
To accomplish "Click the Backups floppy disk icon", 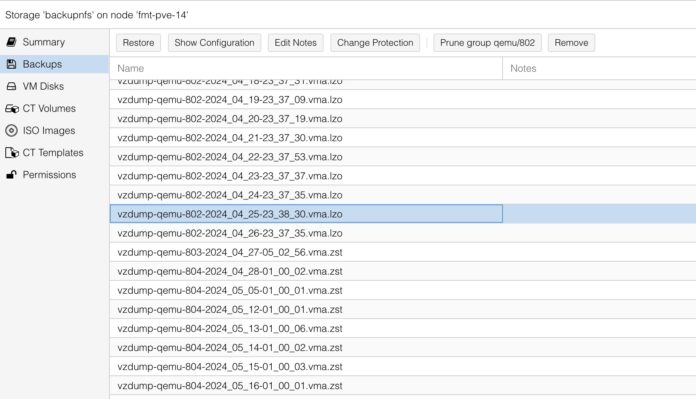I will (12, 64).
